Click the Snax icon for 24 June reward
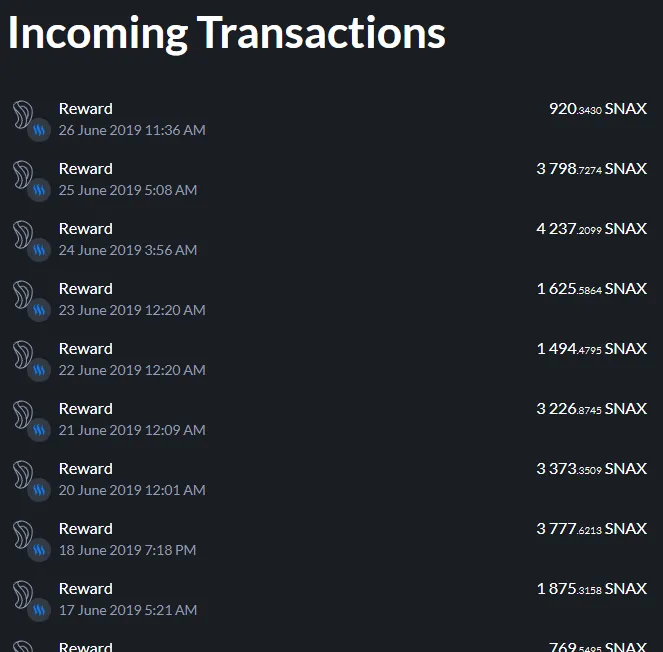Image resolution: width=663 pixels, height=652 pixels. click(24, 236)
